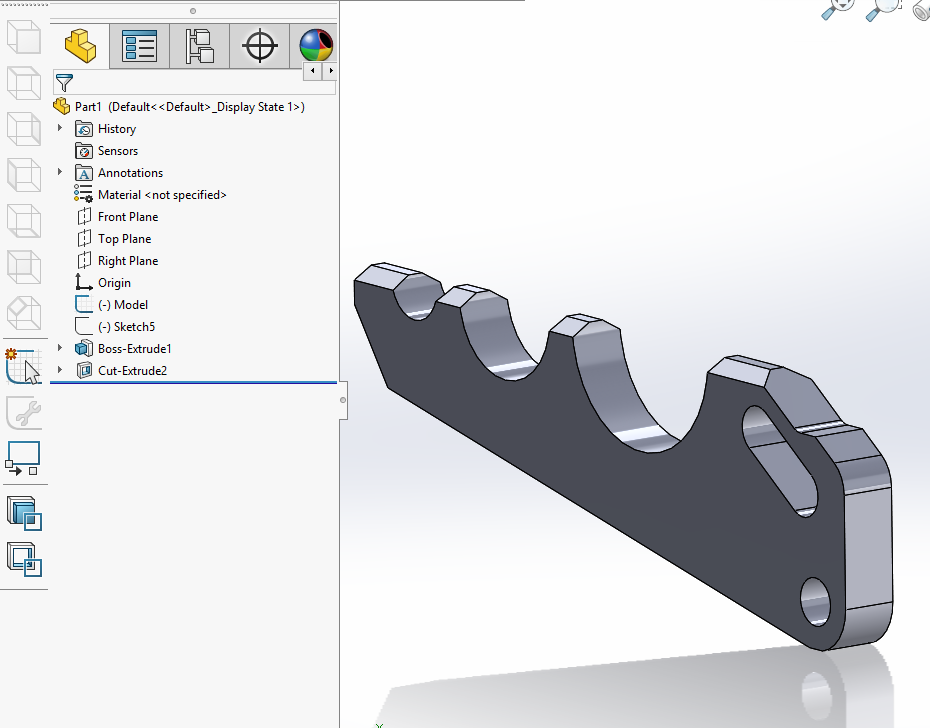This screenshot has width=930, height=728.
Task: Click the outlined cube icon below the shaded one
Action: click(24, 559)
